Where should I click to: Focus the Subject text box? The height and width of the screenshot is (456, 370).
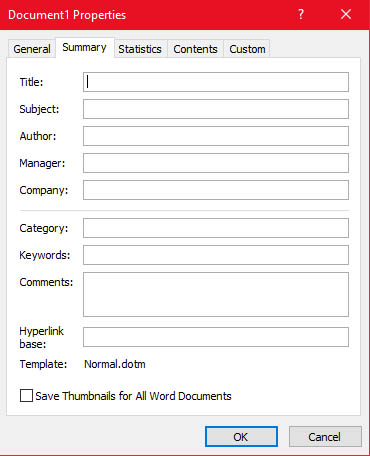tap(216, 109)
